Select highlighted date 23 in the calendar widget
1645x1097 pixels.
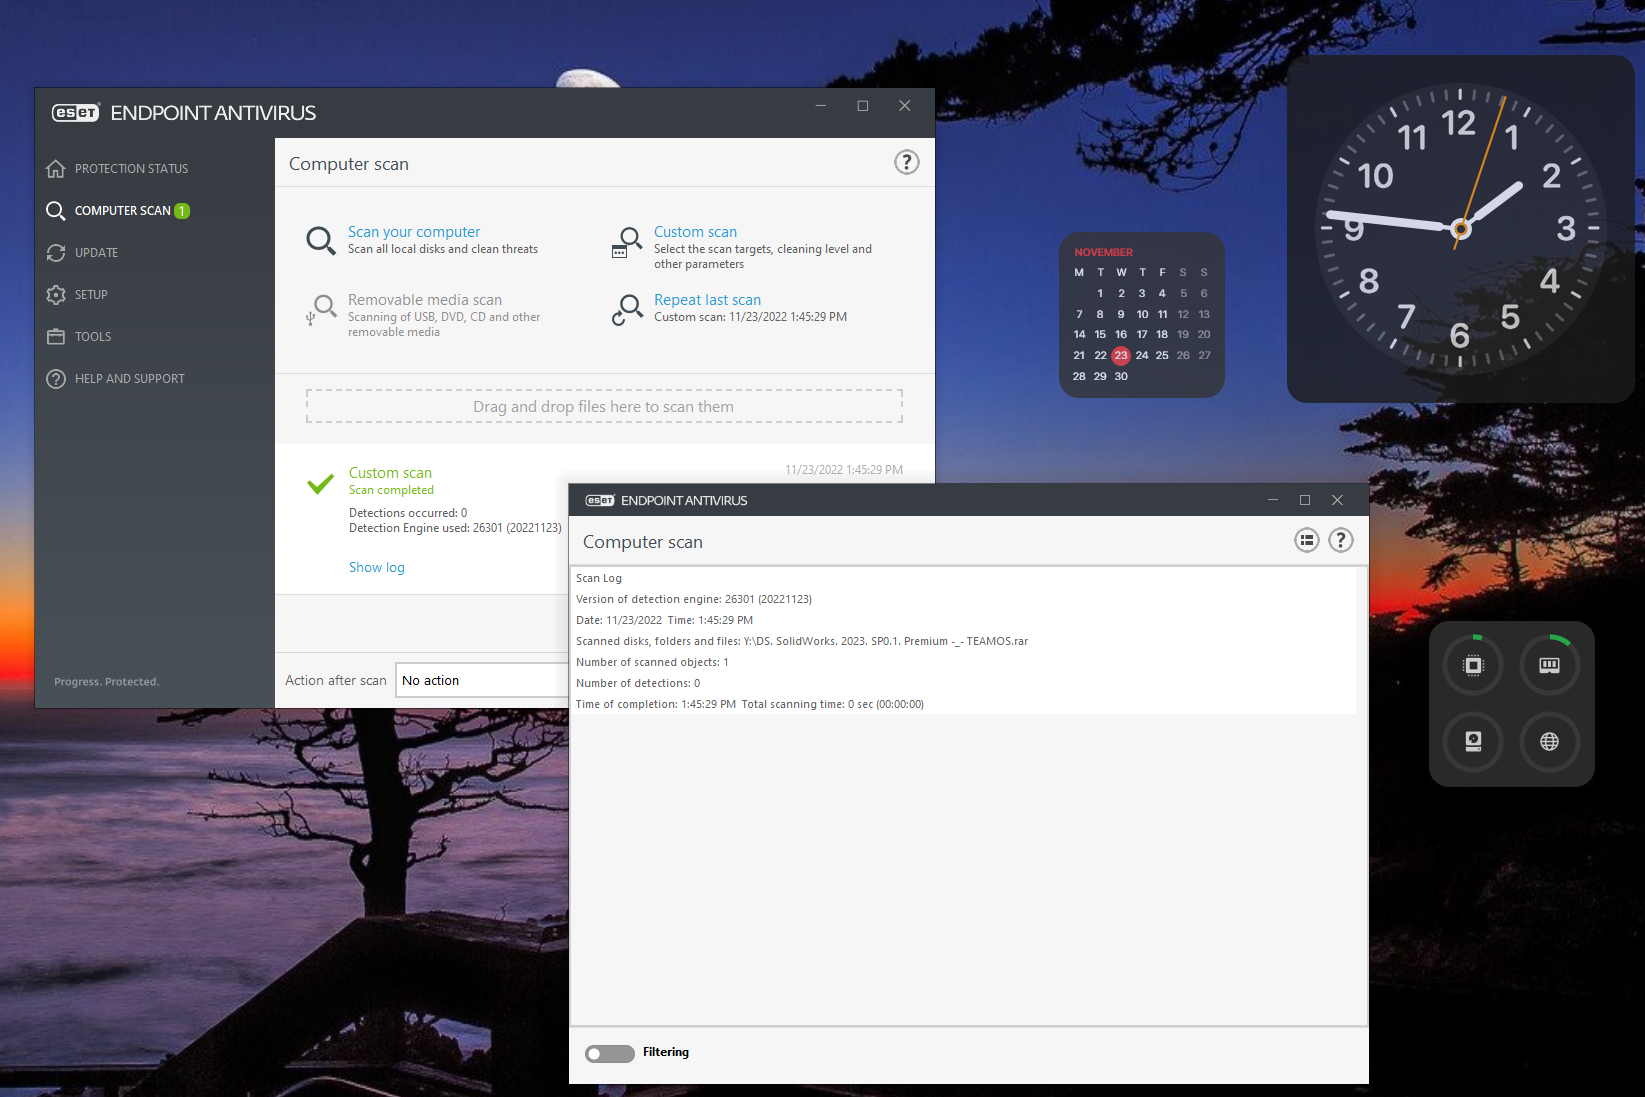click(1121, 356)
